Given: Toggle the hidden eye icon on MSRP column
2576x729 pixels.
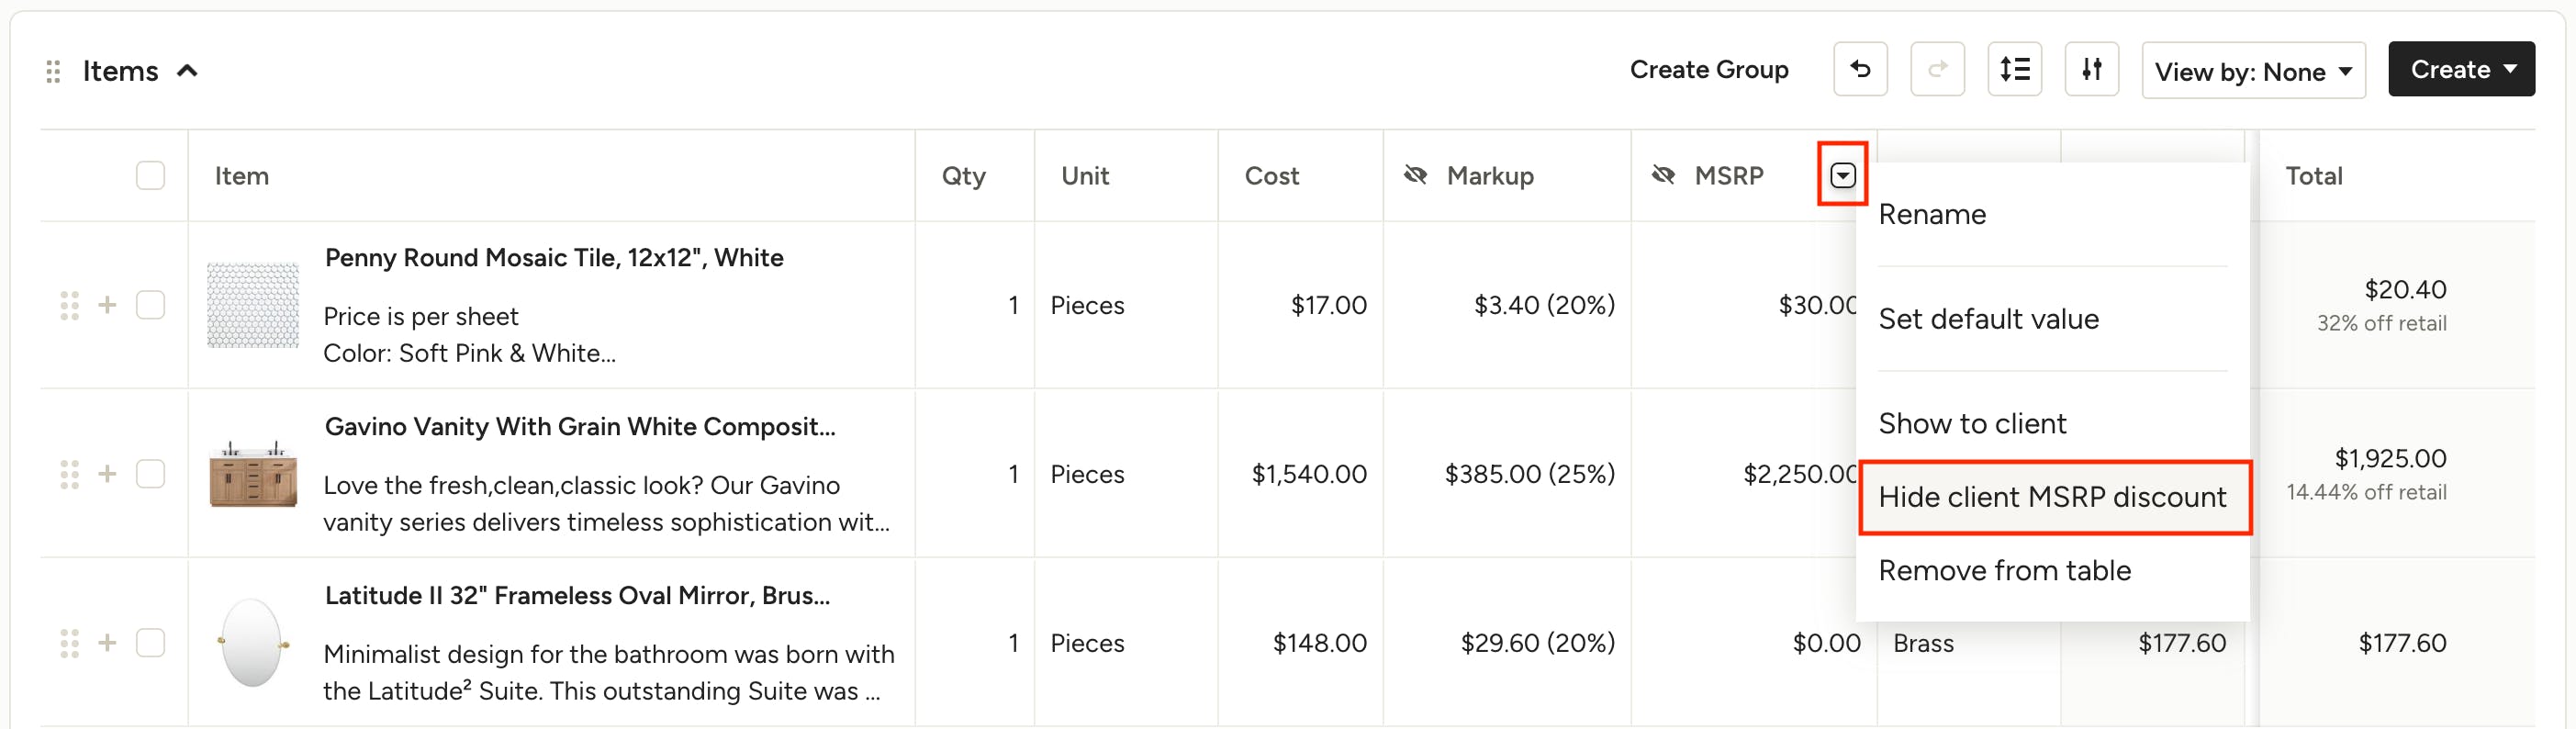Looking at the screenshot, I should tap(1663, 176).
